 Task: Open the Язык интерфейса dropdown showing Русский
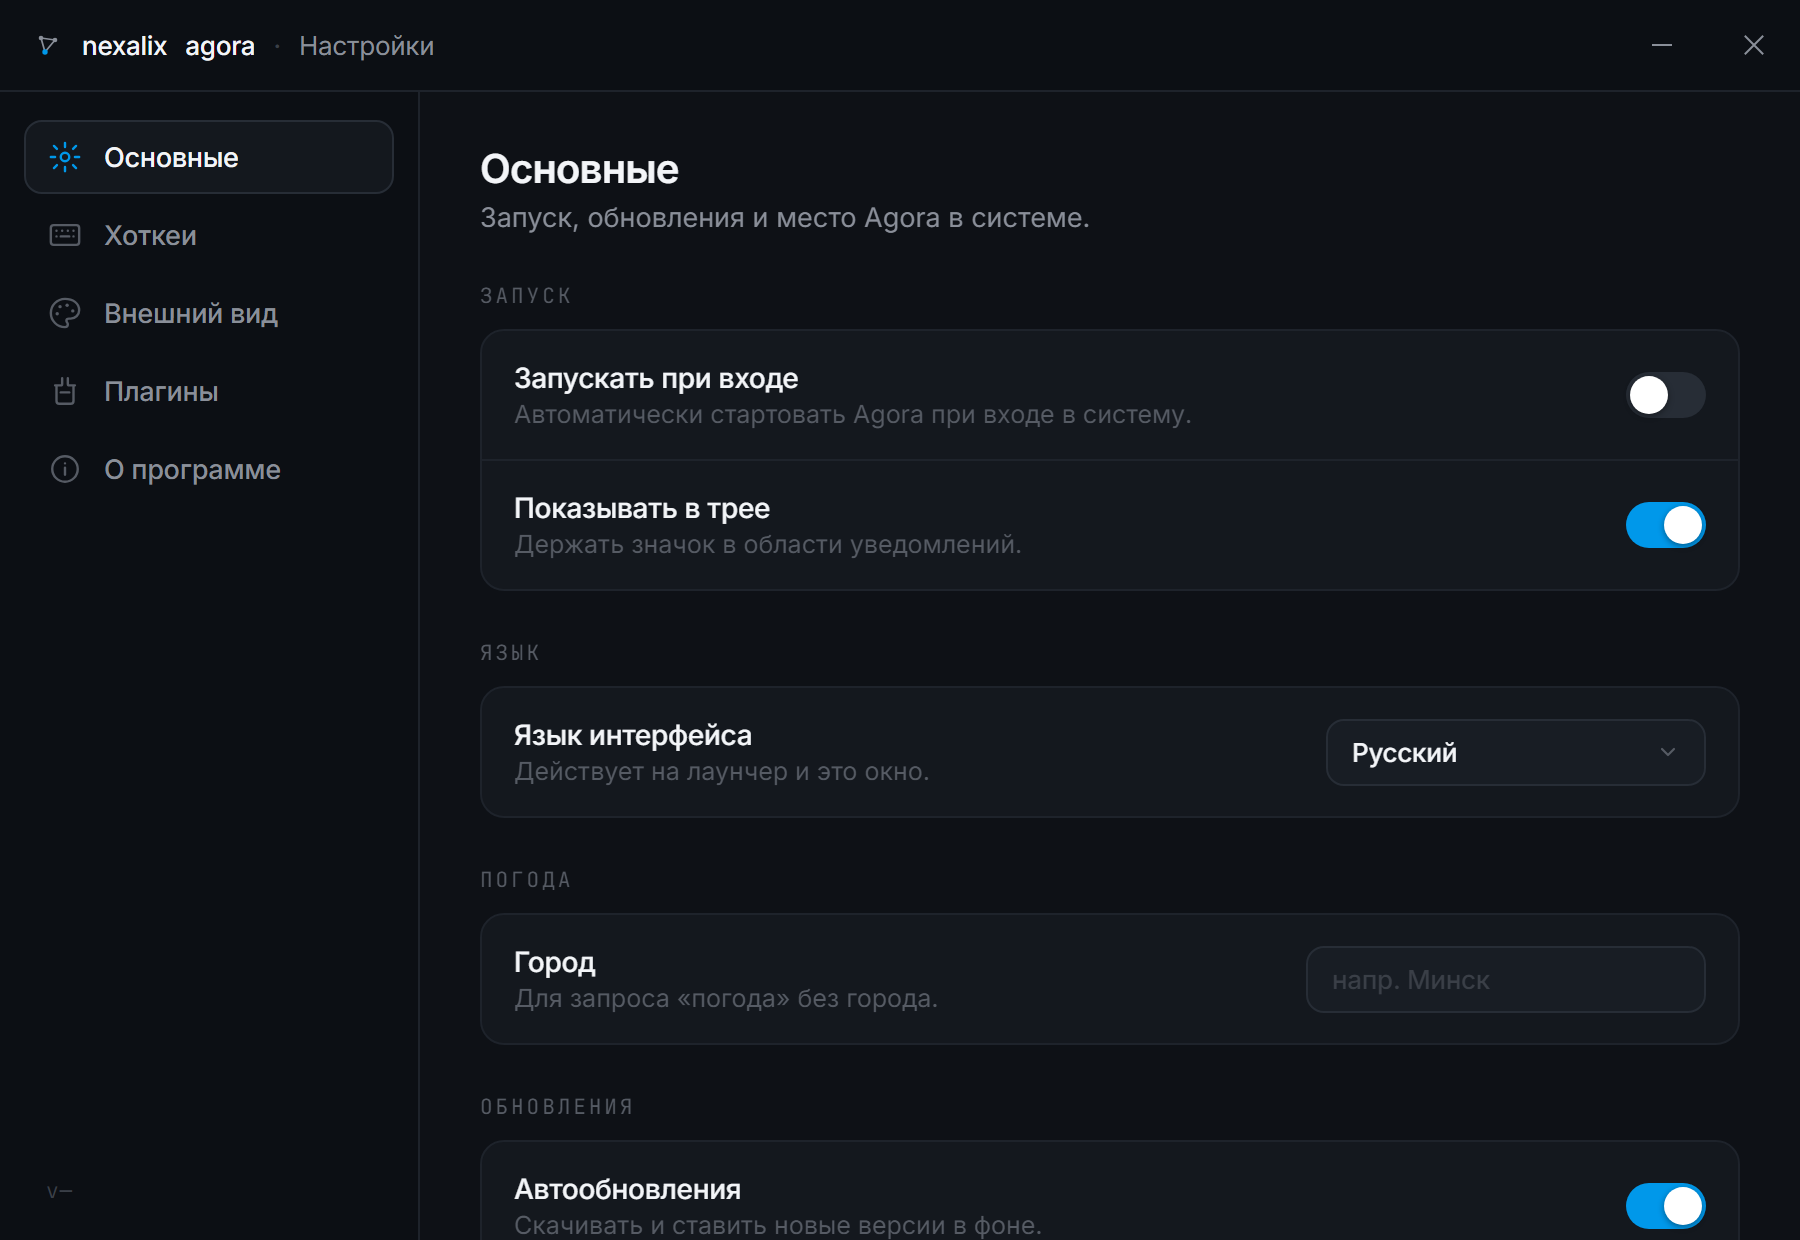(x=1516, y=752)
